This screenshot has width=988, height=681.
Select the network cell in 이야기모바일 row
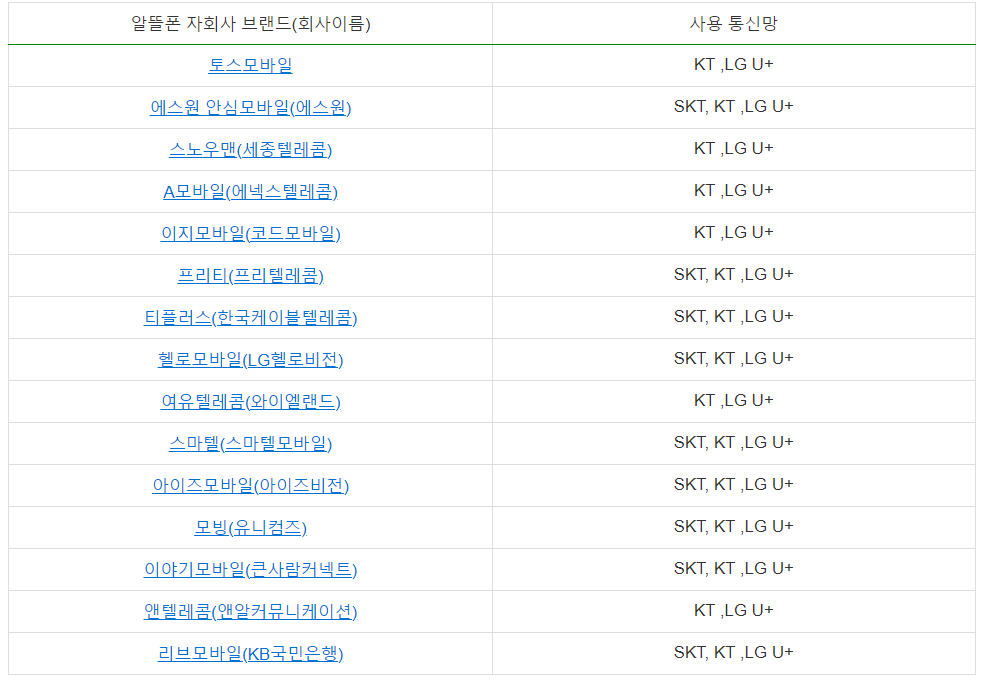click(733, 569)
